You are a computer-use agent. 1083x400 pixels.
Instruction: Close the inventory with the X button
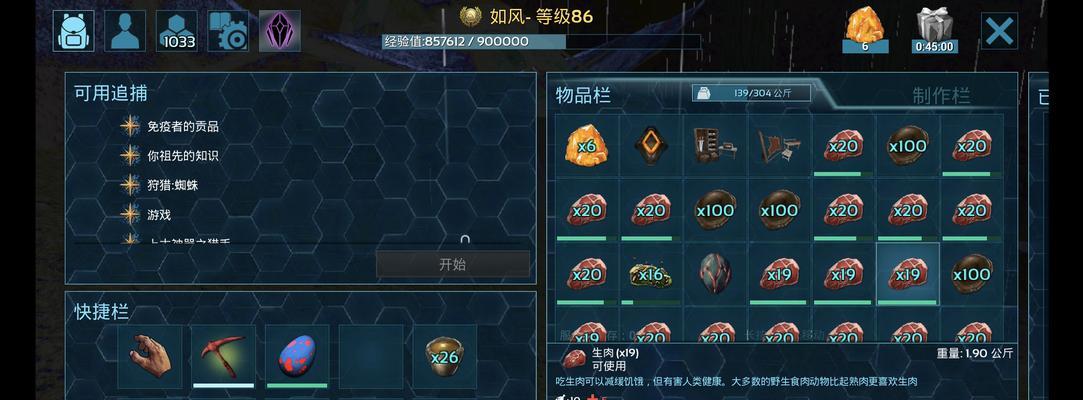(999, 31)
